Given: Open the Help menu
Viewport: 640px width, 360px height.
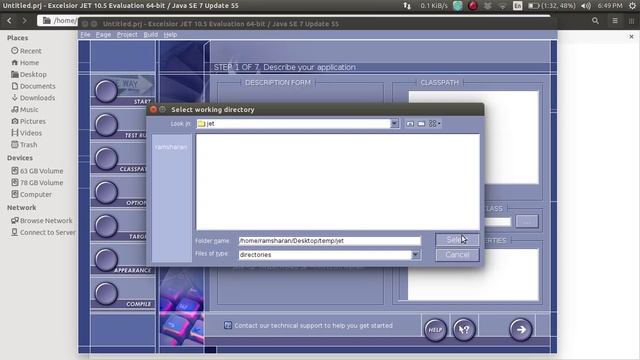Looking at the screenshot, I should pos(170,35).
